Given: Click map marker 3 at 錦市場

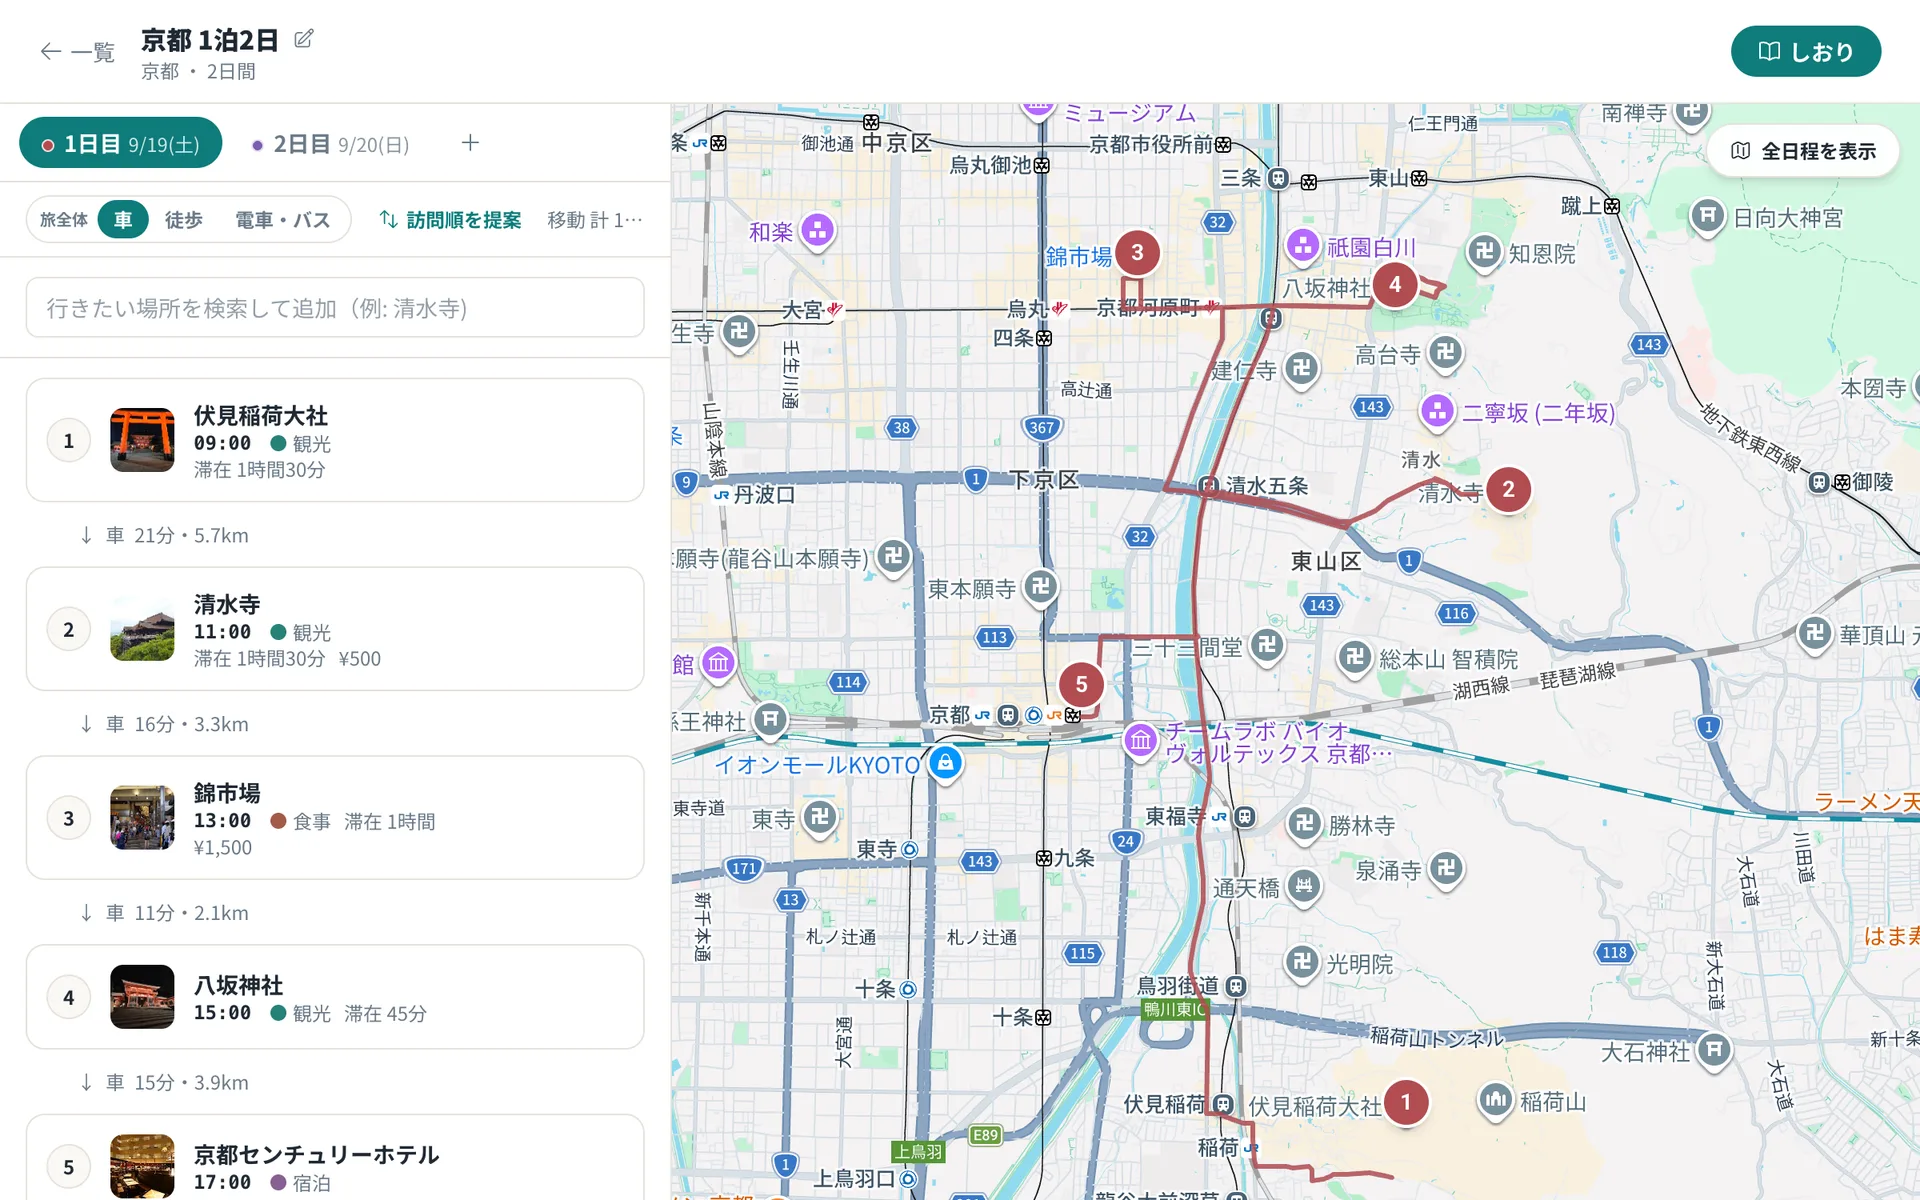Looking at the screenshot, I should pyautogui.click(x=1137, y=252).
